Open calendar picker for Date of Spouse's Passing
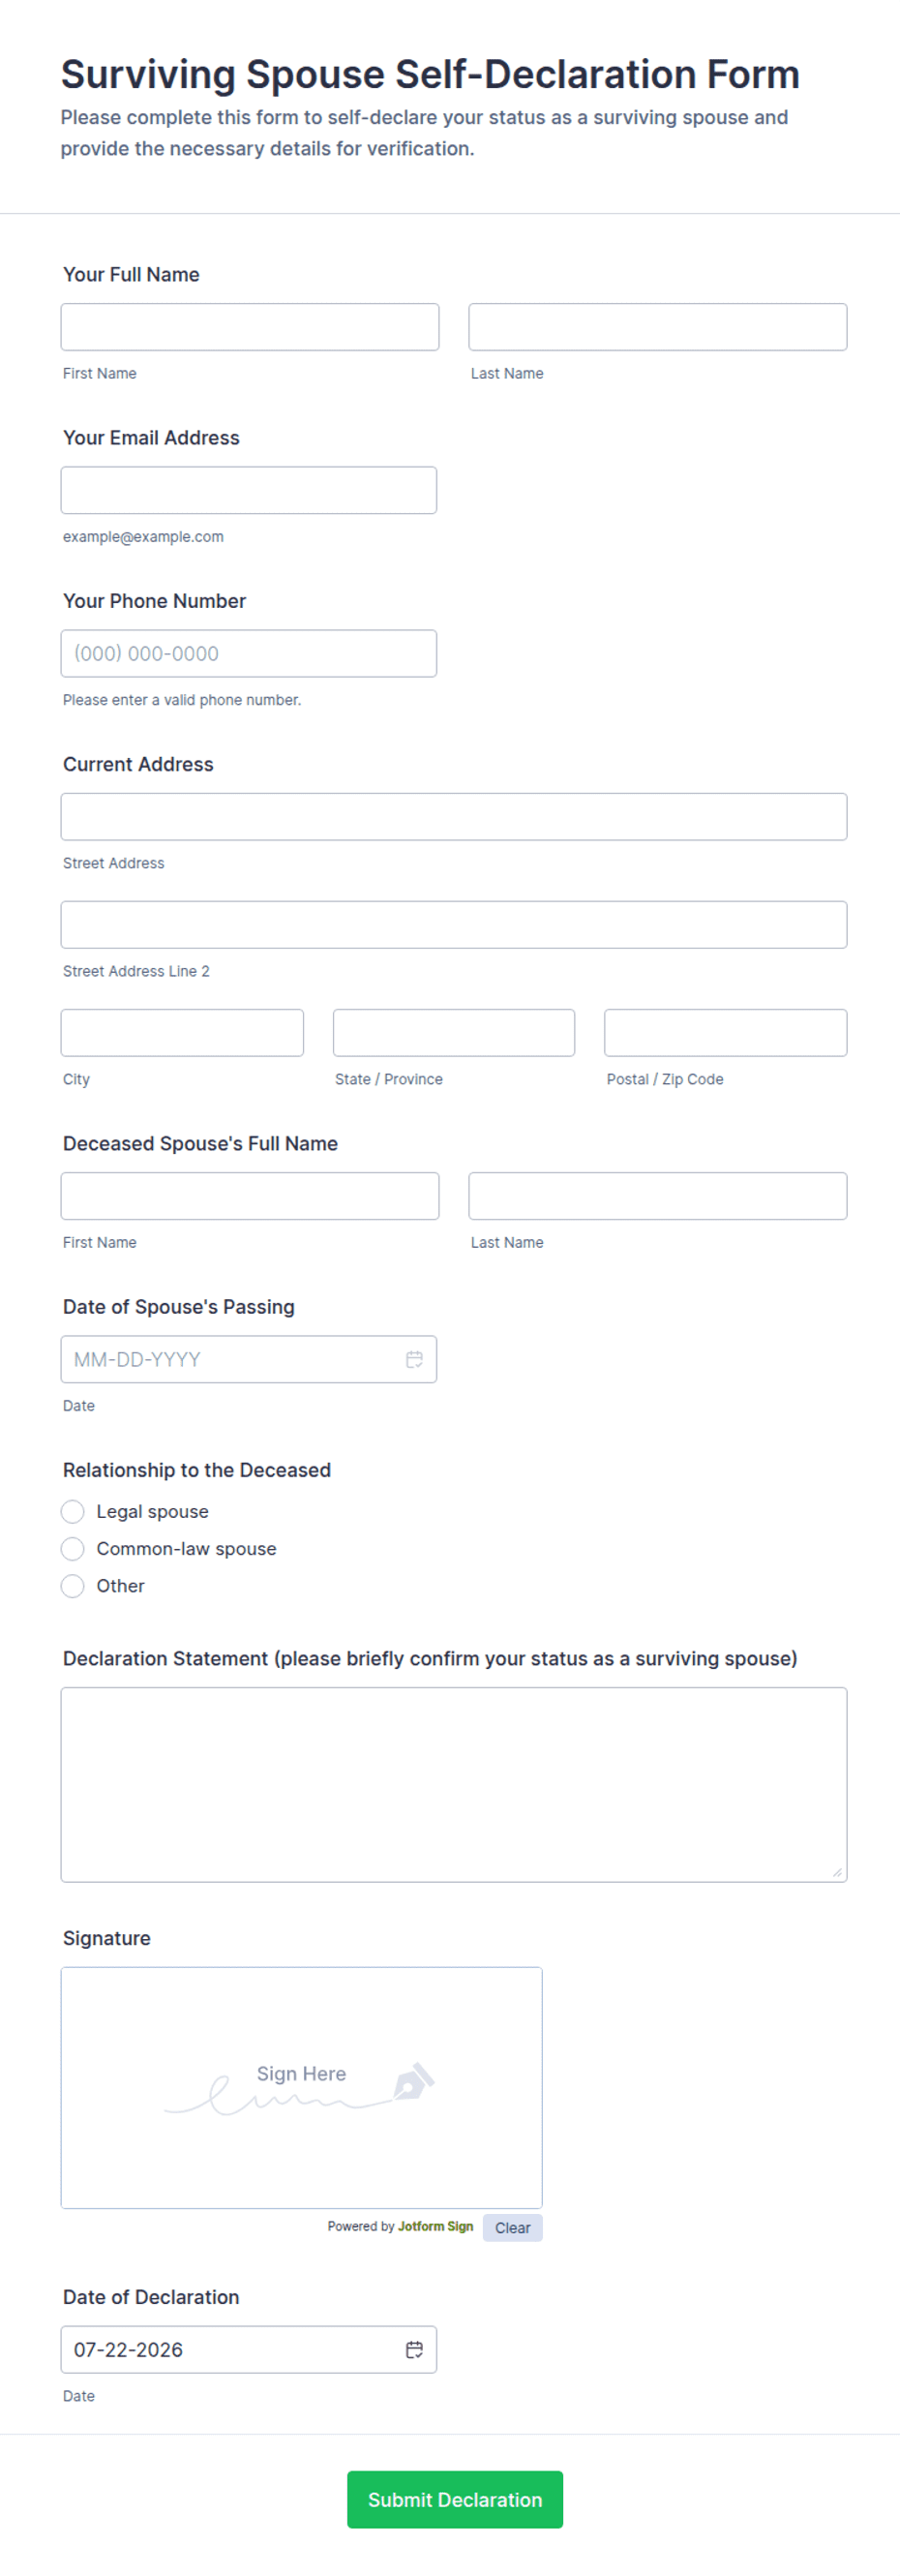The image size is (900, 2576). pos(414,1359)
